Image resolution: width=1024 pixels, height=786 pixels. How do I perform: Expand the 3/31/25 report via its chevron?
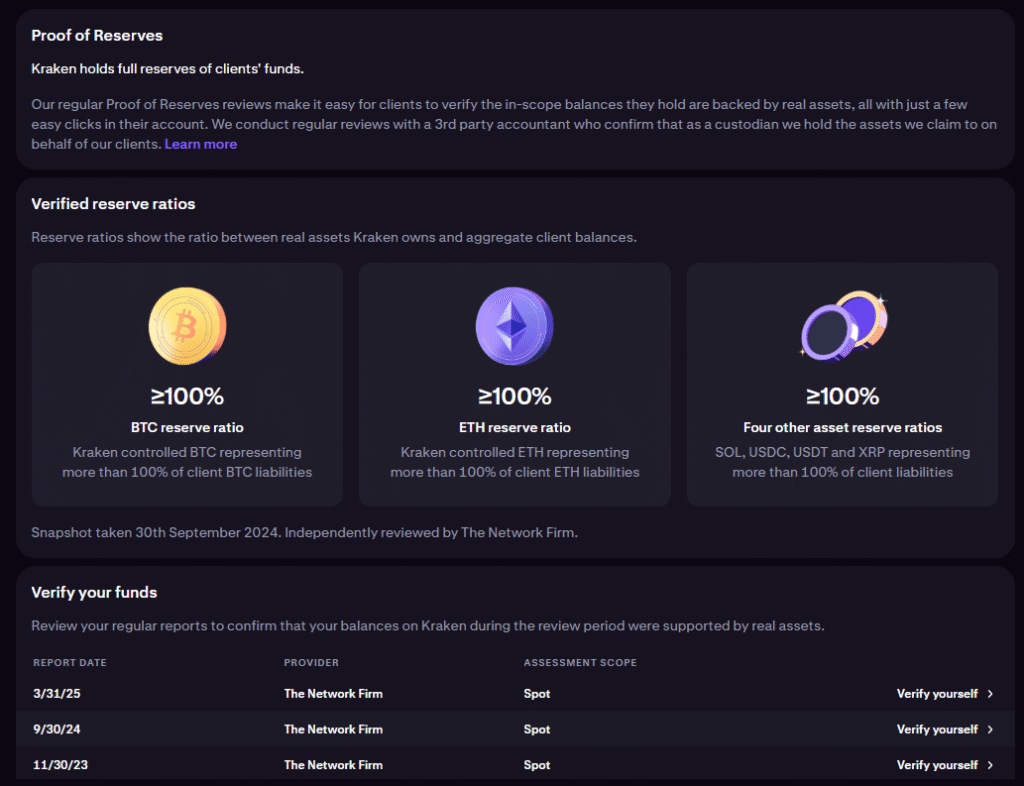click(x=988, y=693)
